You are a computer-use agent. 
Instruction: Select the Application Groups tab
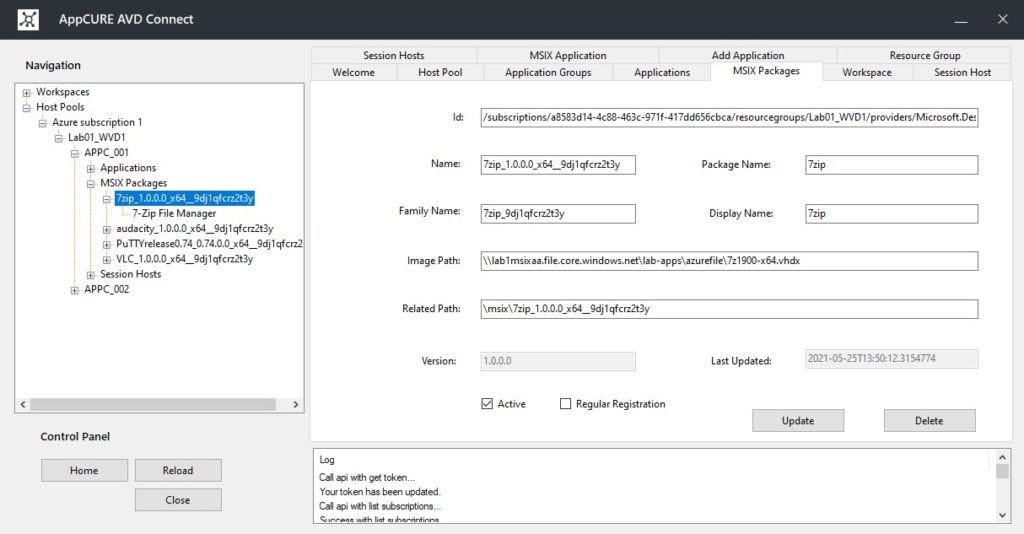click(x=548, y=72)
